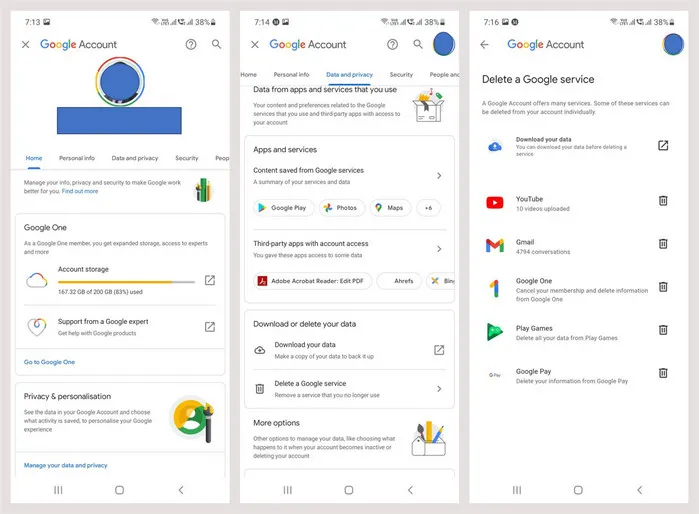
Task: Switch to Personal info tab on first screen
Action: coord(77,158)
